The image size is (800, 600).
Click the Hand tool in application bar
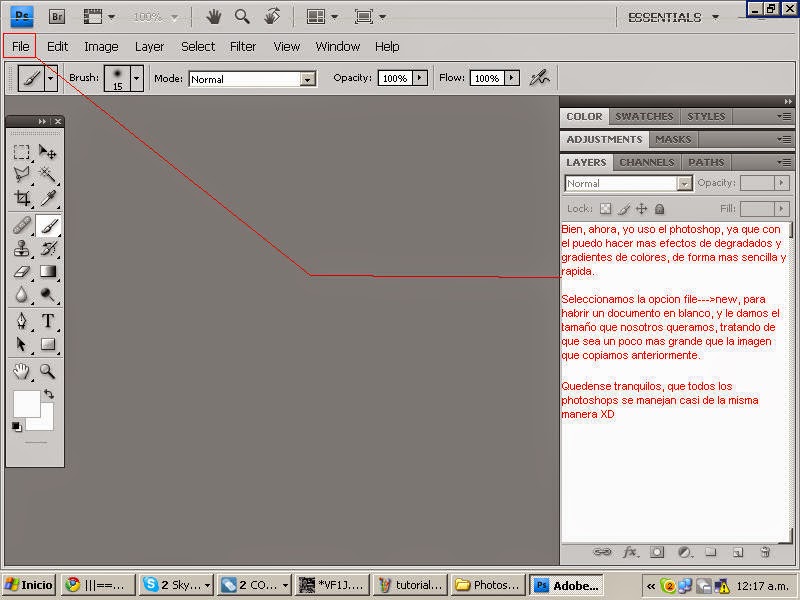click(x=213, y=17)
